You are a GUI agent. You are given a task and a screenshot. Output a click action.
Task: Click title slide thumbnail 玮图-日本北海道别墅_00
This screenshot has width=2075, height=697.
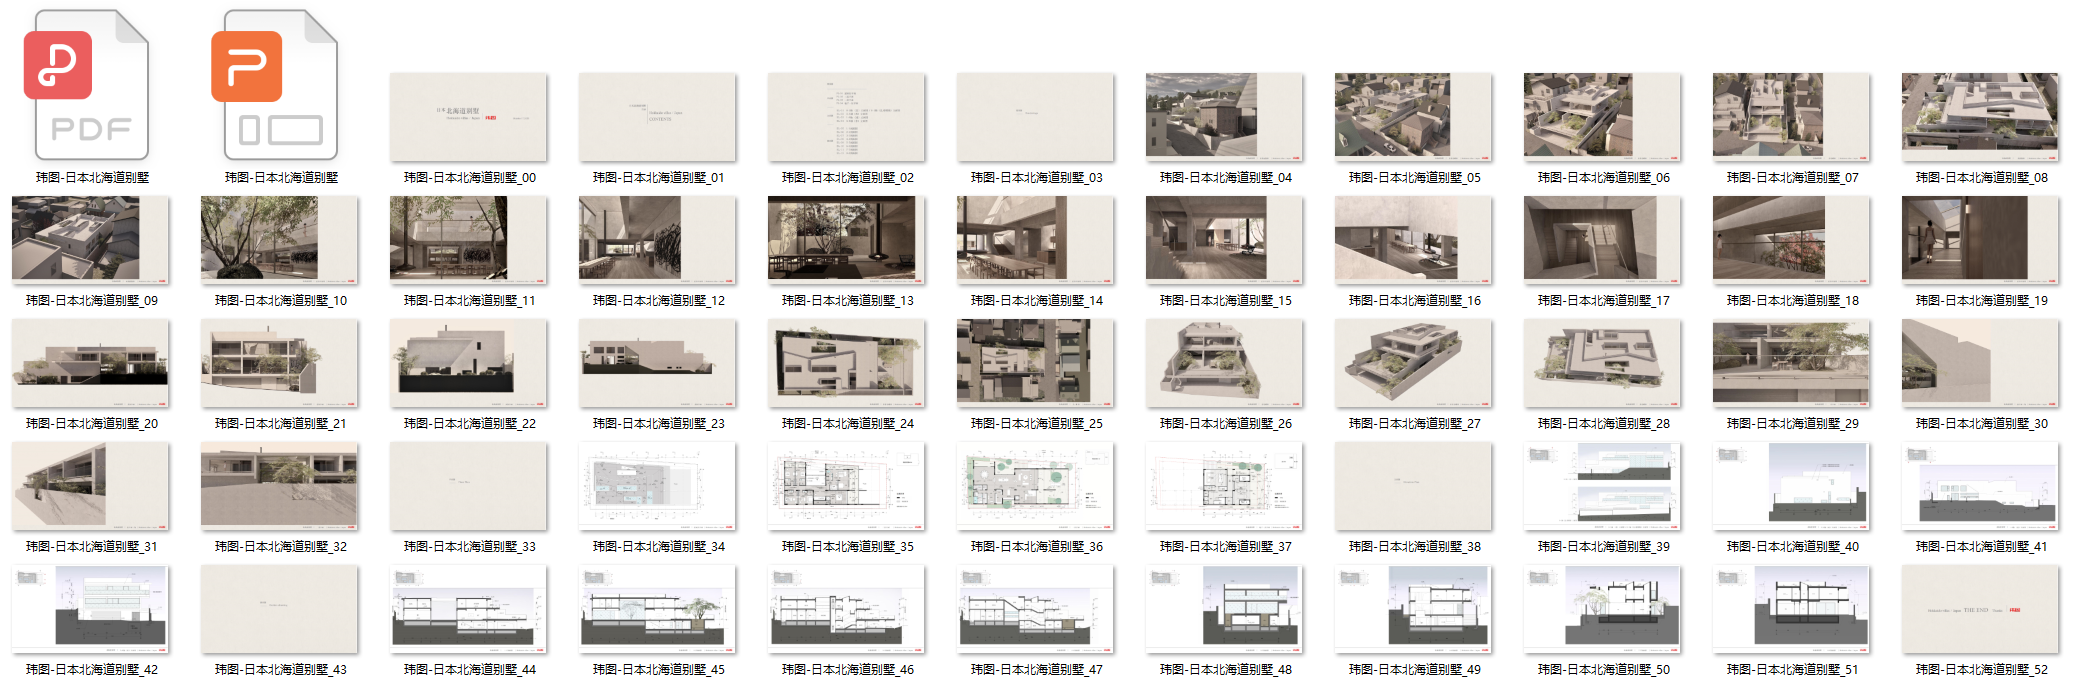coord(468,117)
